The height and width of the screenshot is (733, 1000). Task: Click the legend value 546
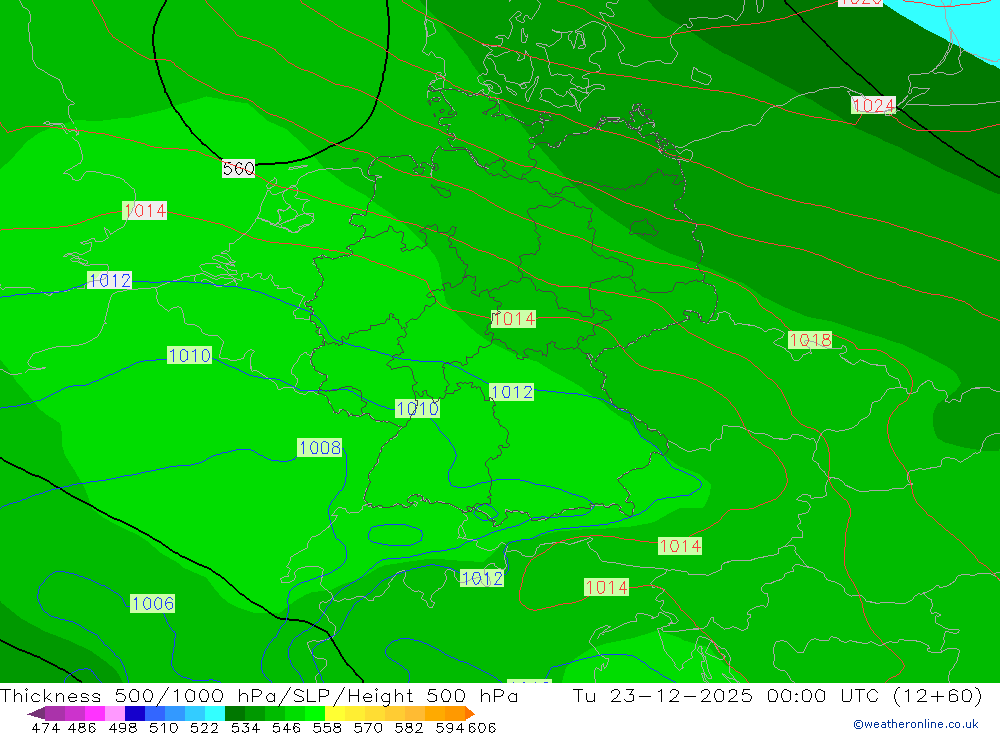point(286,727)
